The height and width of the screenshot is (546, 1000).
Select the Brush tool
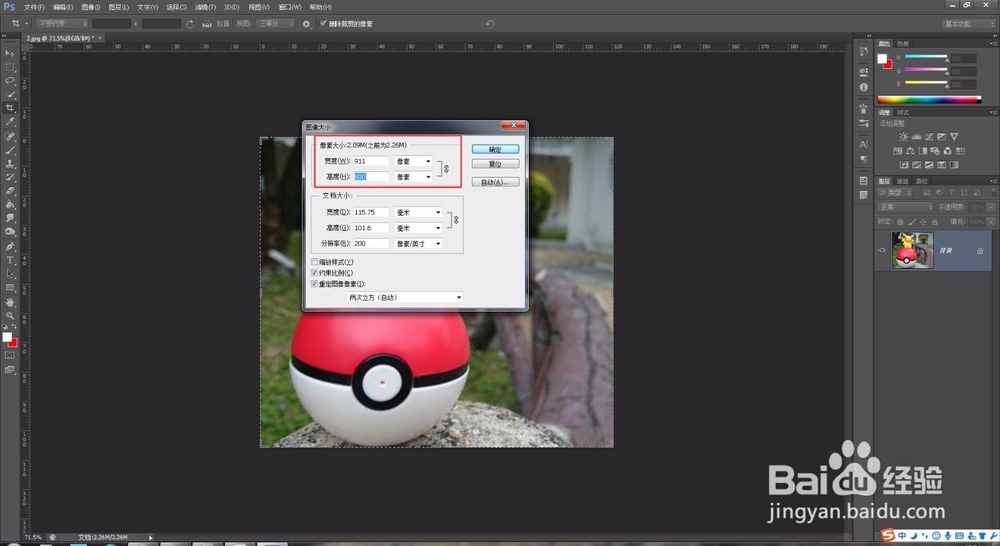10,150
